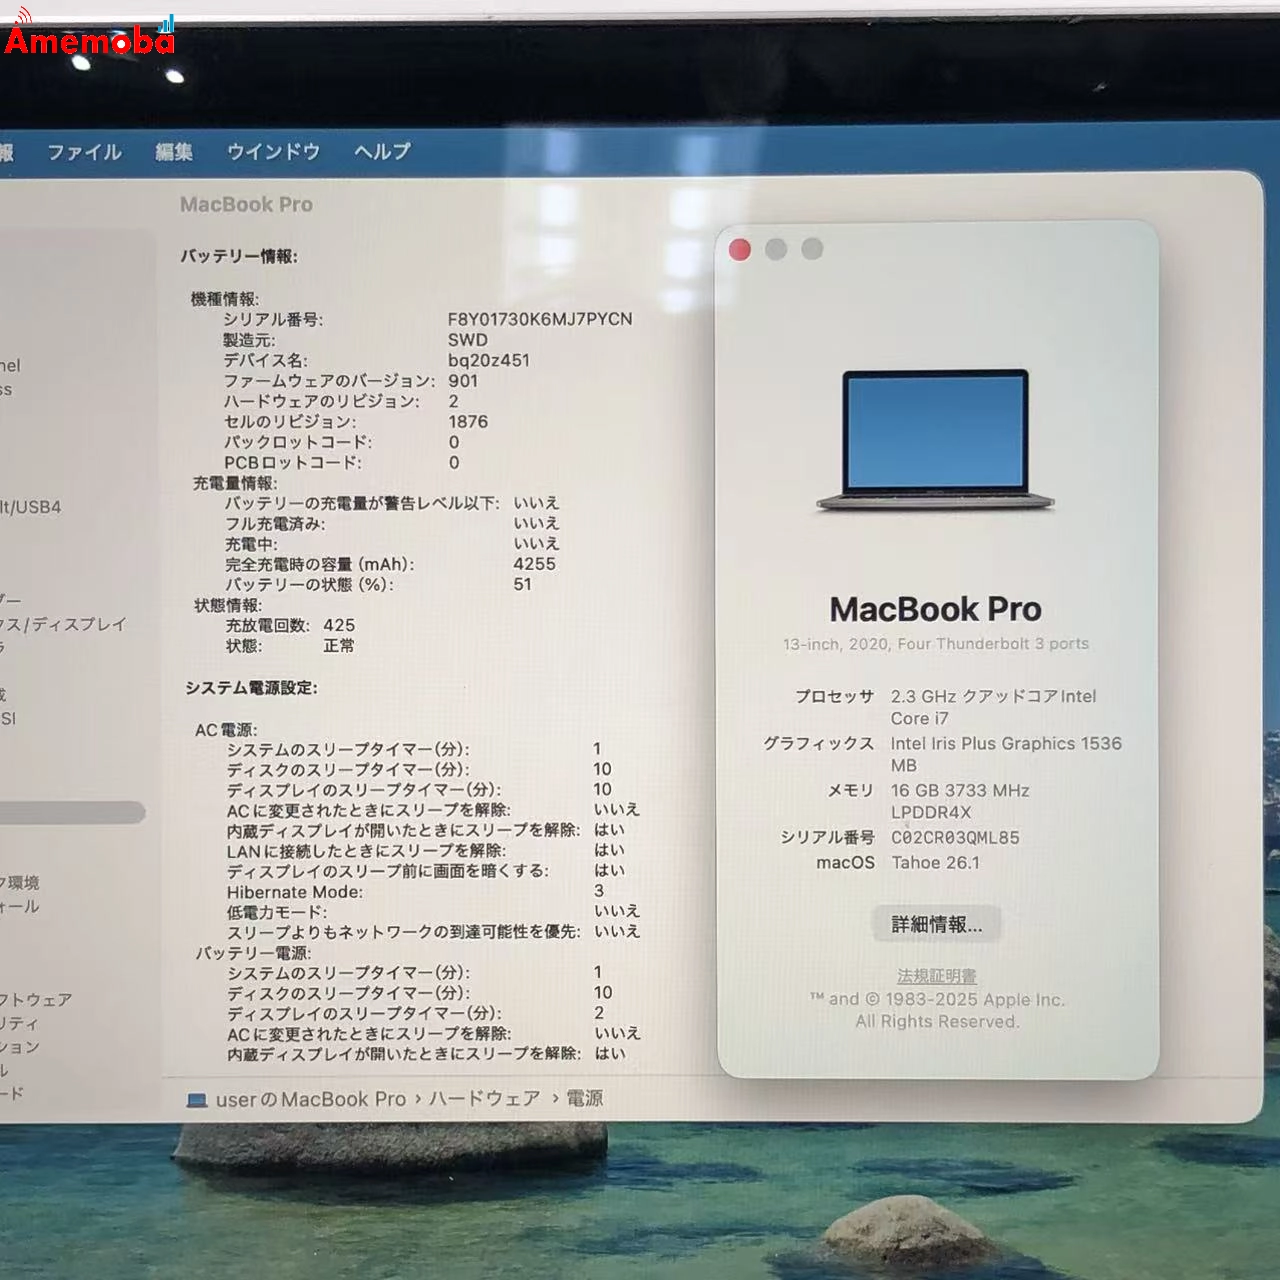Select battery serial number F8Y01730K6MJ7PYCN
Image resolution: width=1280 pixels, height=1280 pixels.
[x=540, y=319]
